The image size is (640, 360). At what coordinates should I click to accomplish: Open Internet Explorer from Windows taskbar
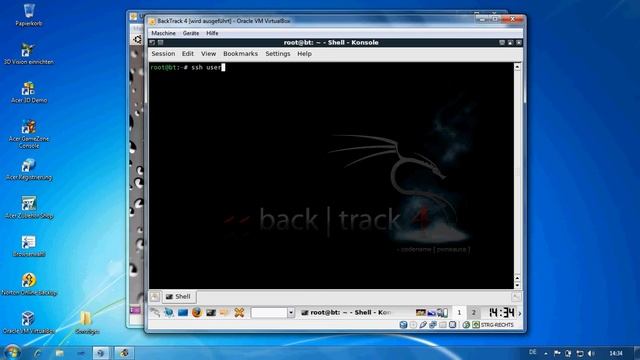pos(38,353)
